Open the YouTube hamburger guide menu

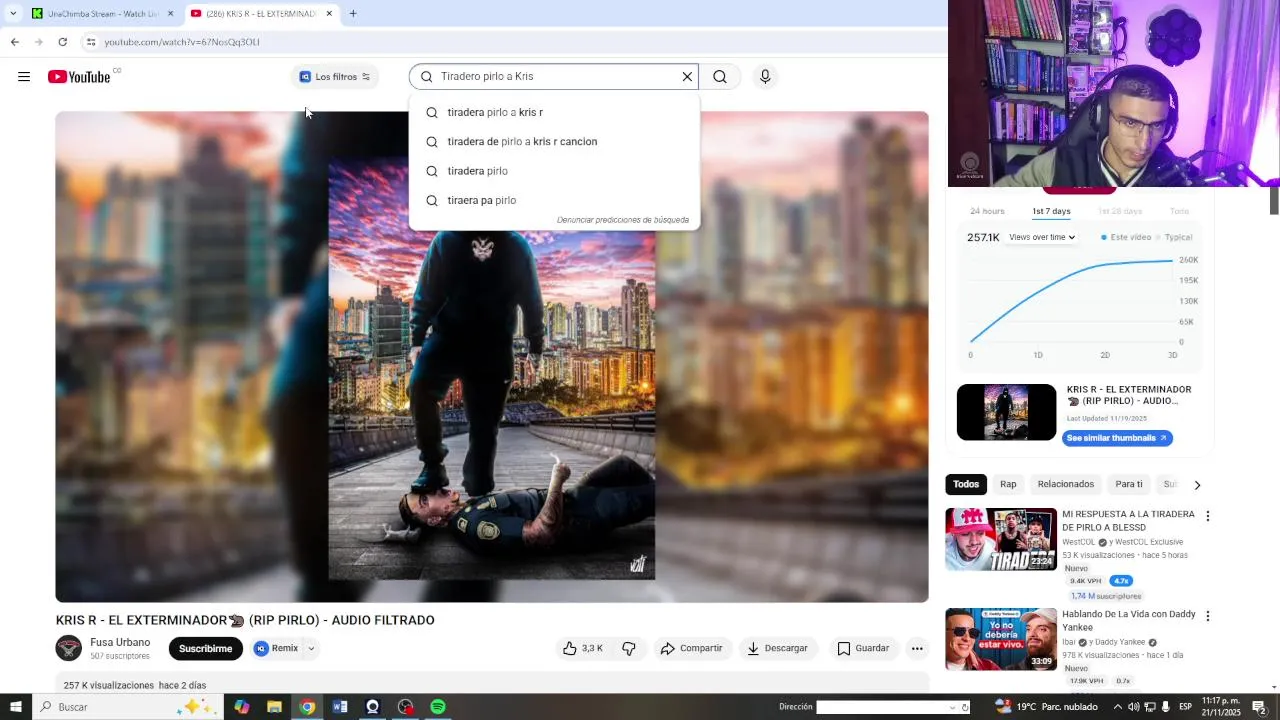click(x=24, y=77)
